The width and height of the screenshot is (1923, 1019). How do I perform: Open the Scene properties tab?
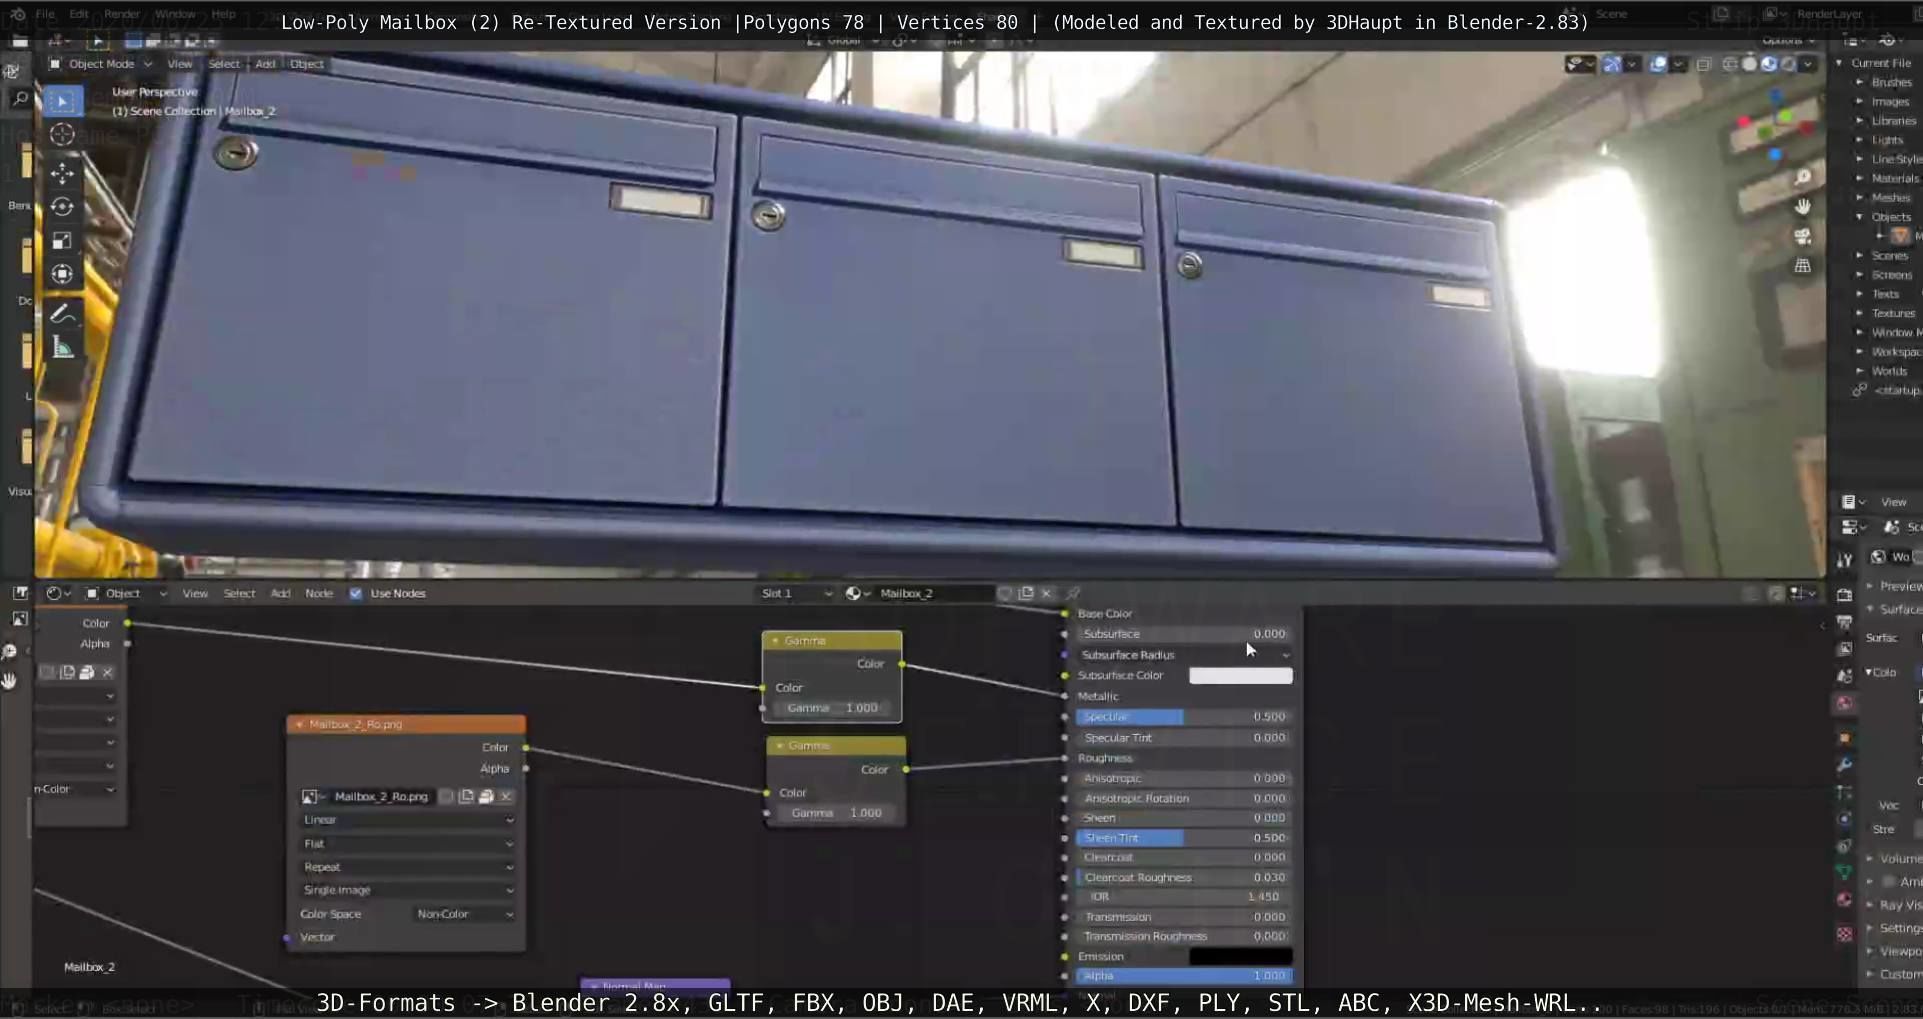1845,676
